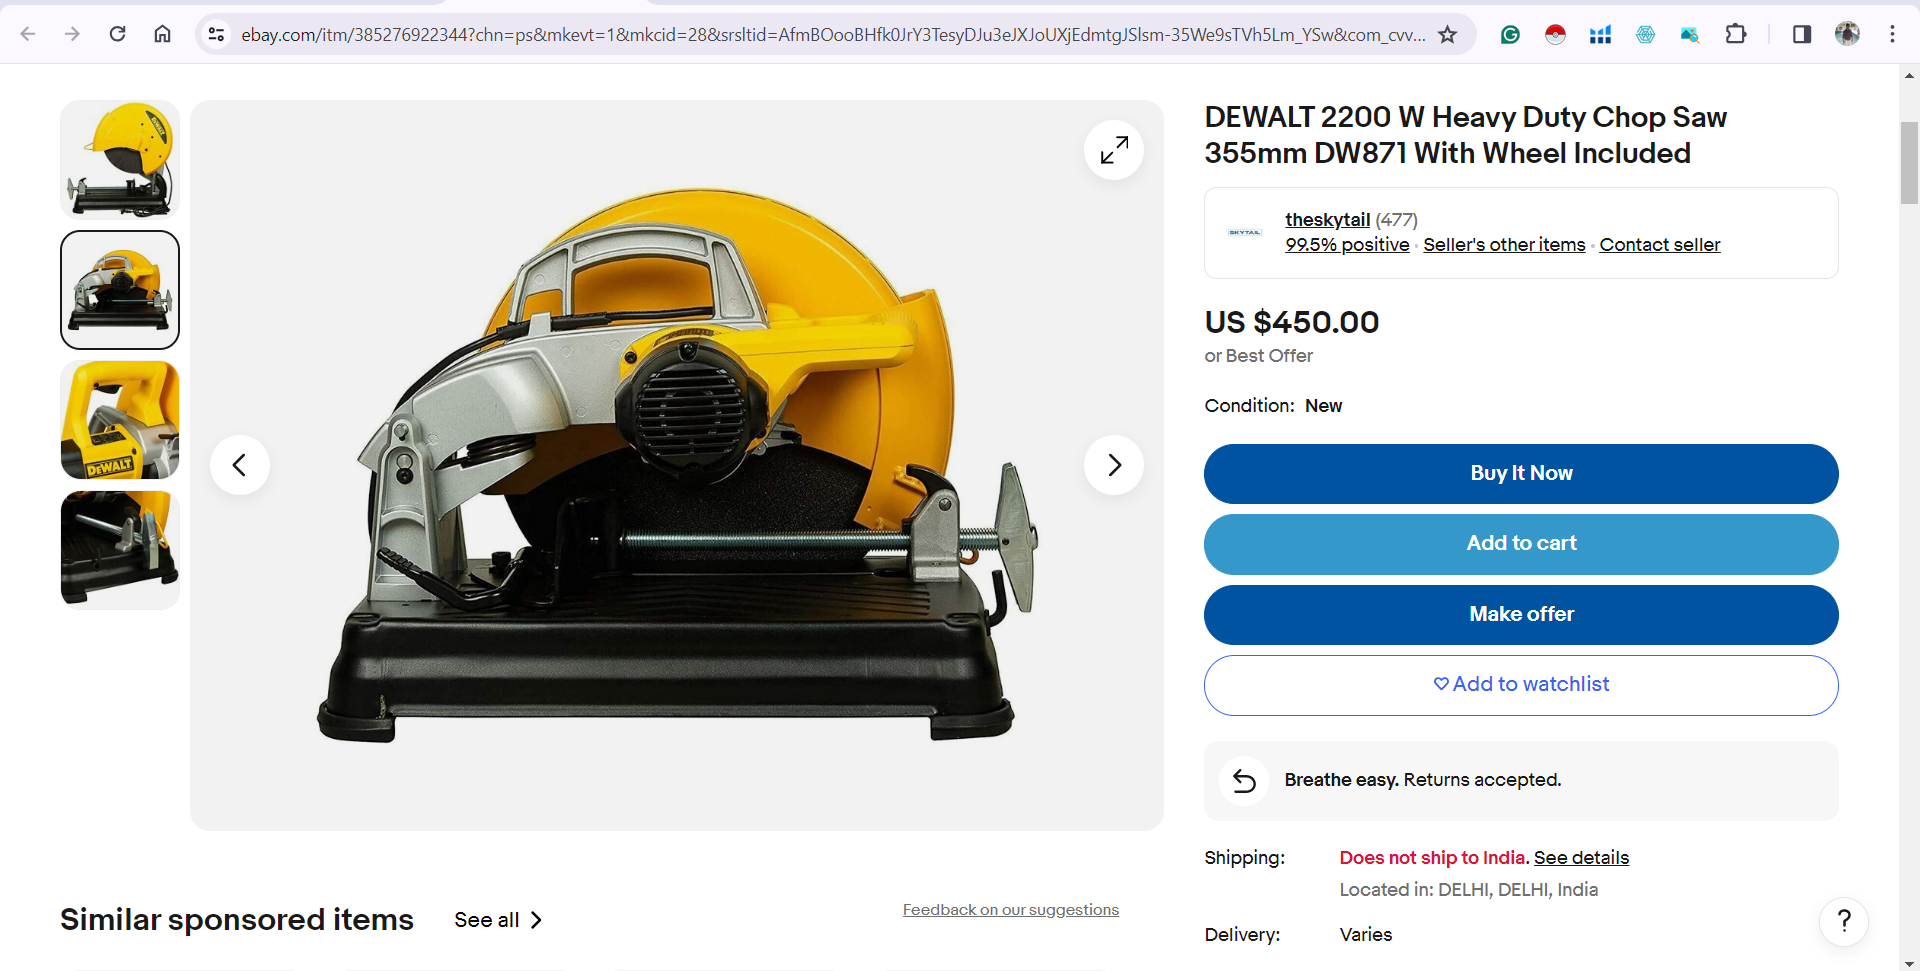Image resolution: width=1920 pixels, height=971 pixels.
Task: Open the red Pokeball extension icon
Action: (1555, 34)
